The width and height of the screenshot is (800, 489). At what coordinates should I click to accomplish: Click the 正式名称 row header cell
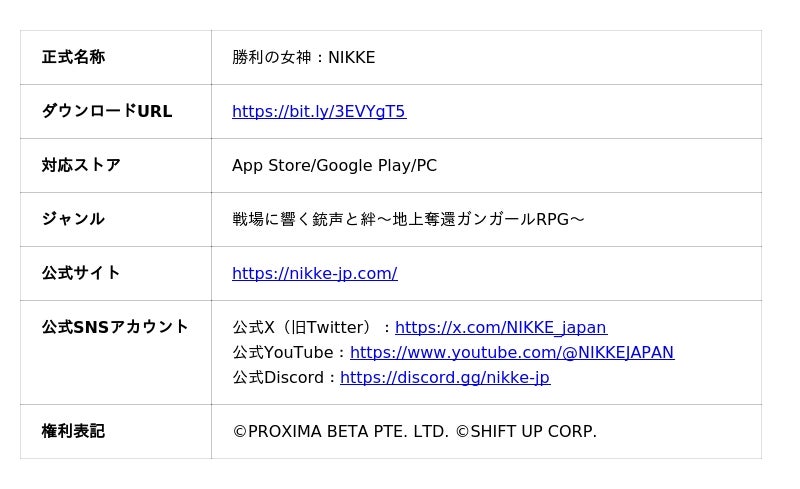click(x=116, y=57)
